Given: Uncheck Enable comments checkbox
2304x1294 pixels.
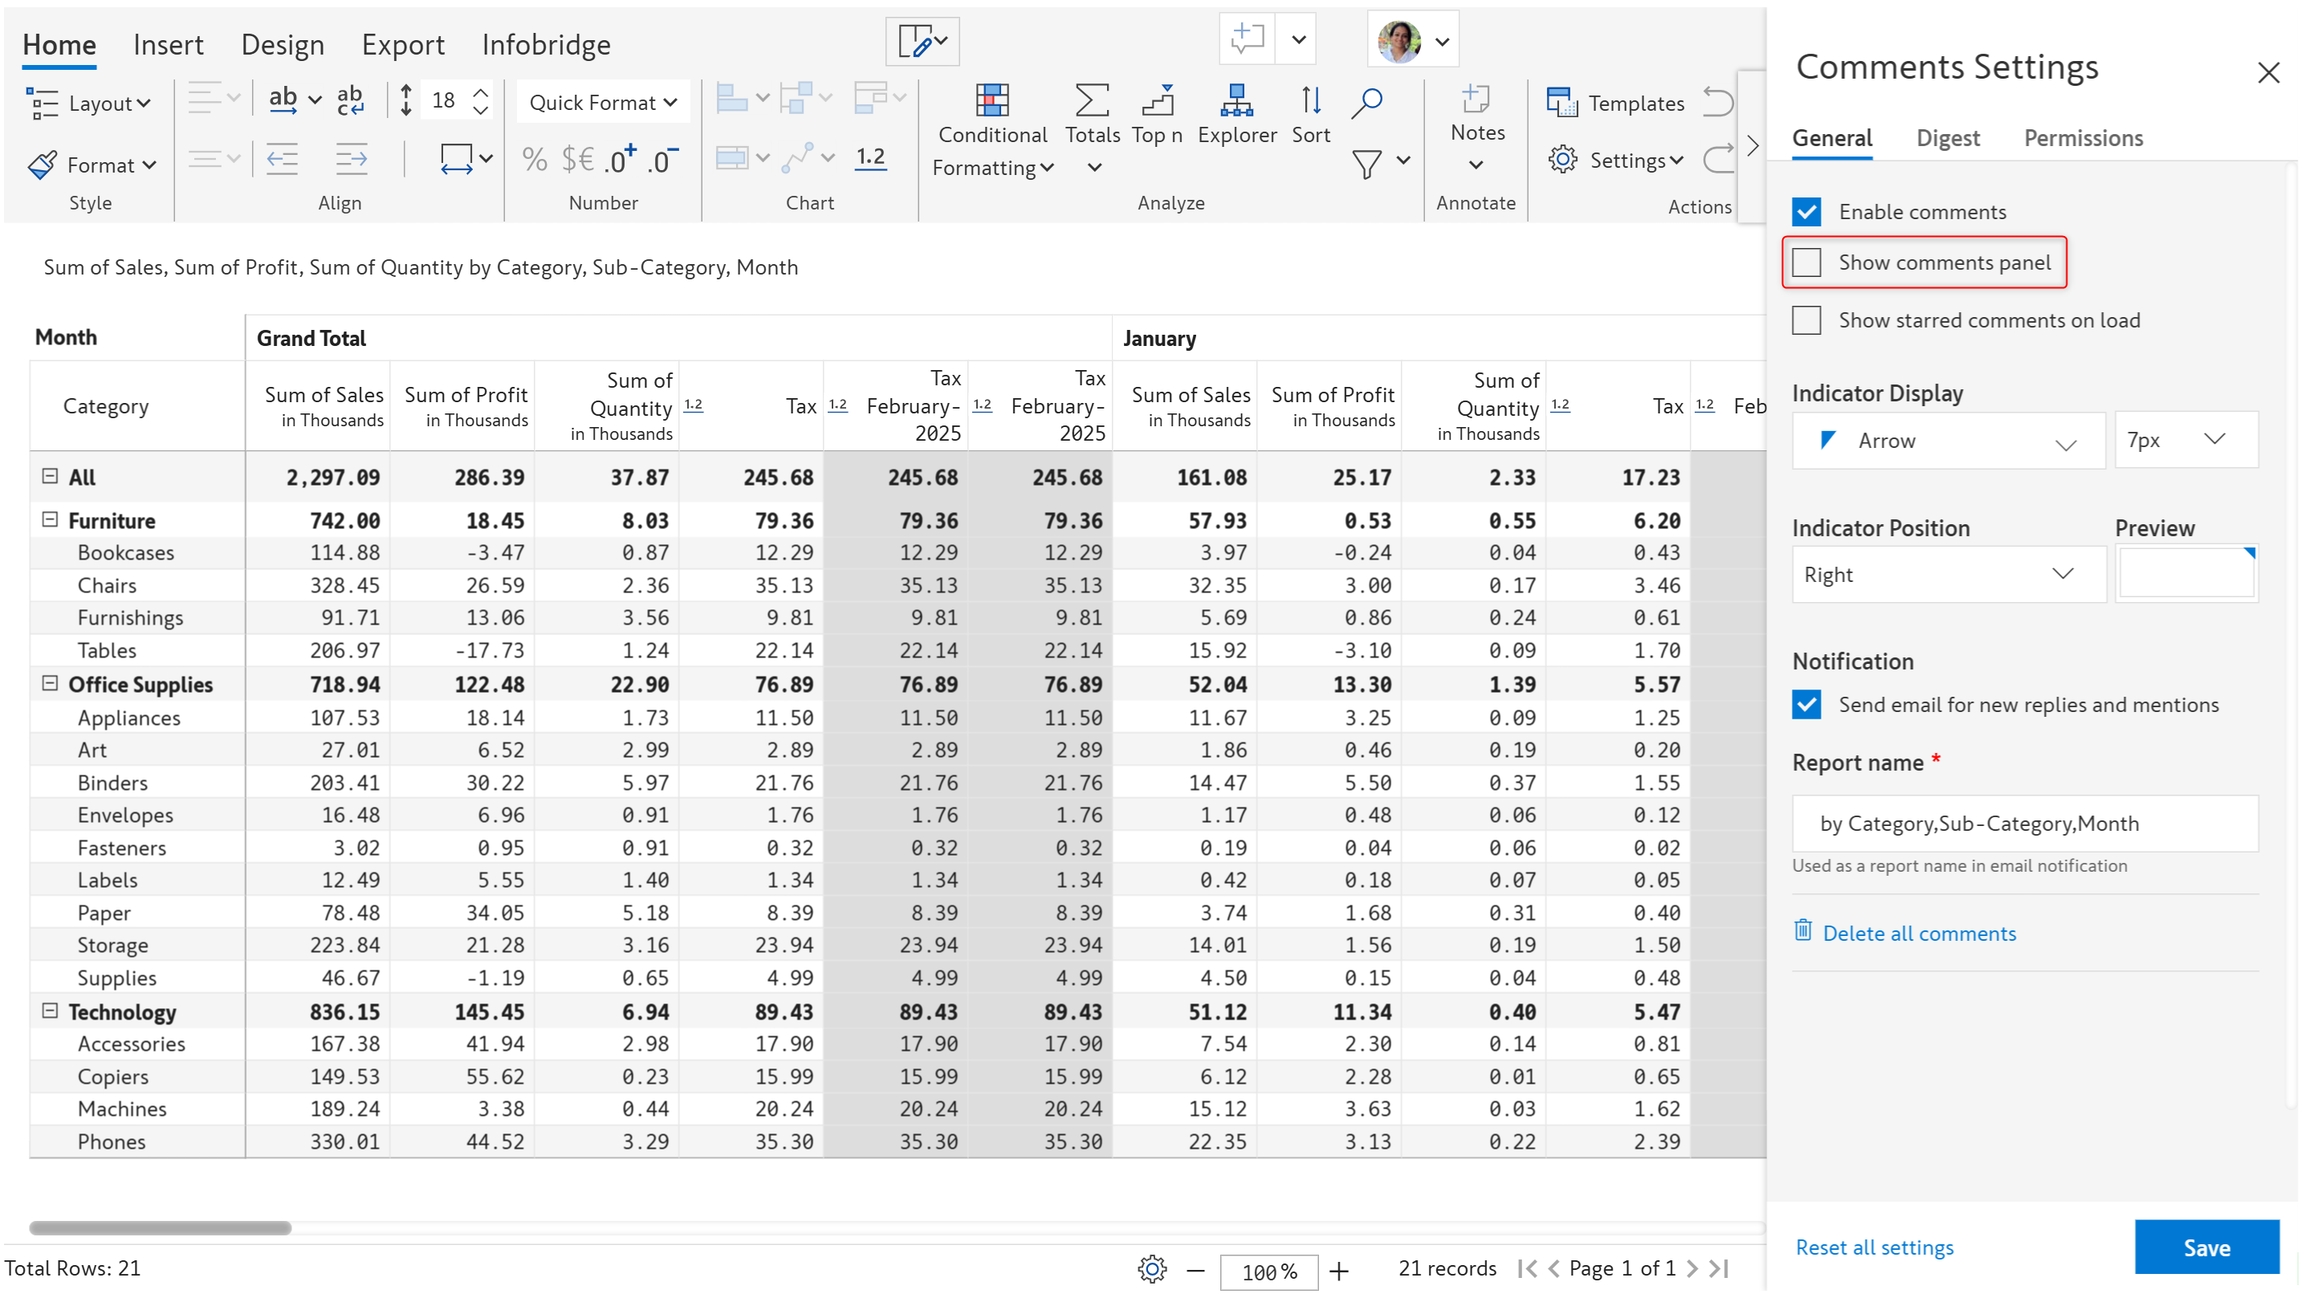Looking at the screenshot, I should click(x=1806, y=212).
